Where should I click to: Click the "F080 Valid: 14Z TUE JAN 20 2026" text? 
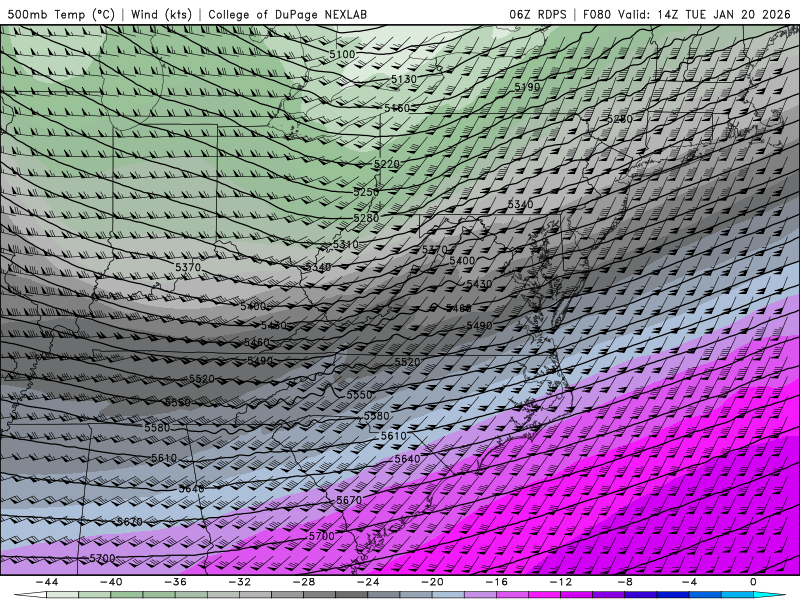pyautogui.click(x=686, y=14)
